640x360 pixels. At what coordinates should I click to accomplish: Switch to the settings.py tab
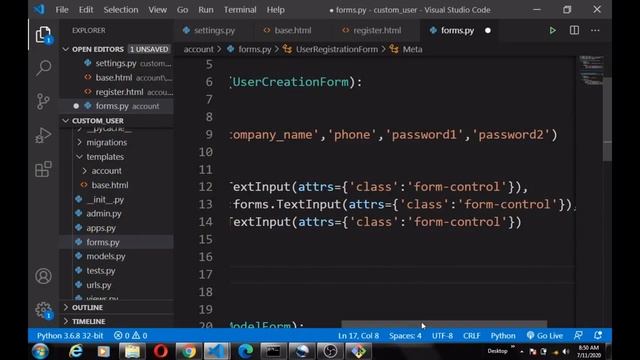pos(214,30)
